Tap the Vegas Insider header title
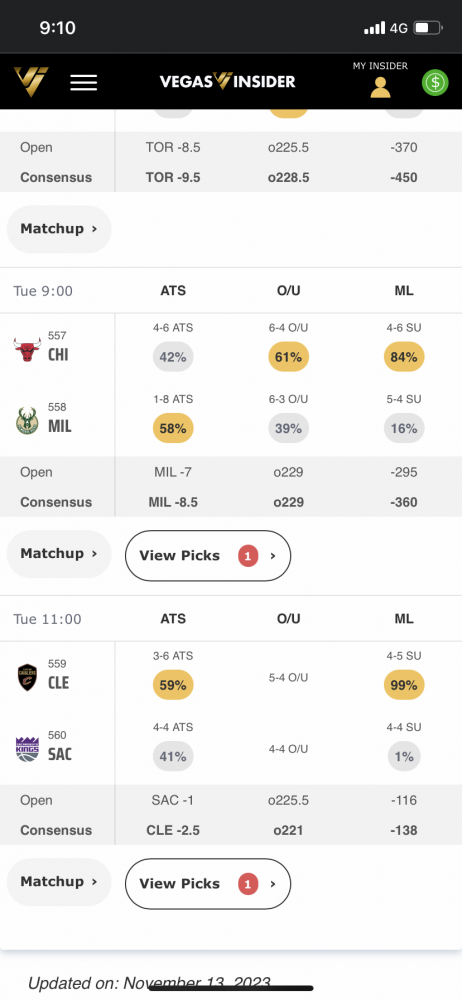The width and height of the screenshot is (462, 1000). pyautogui.click(x=227, y=82)
